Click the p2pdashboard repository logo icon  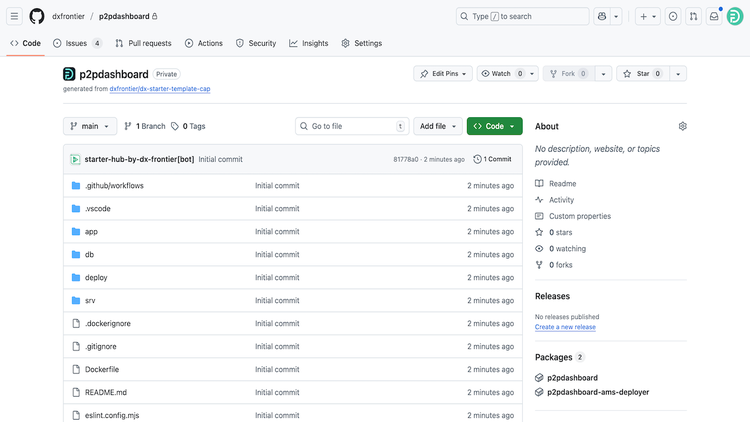pos(69,74)
